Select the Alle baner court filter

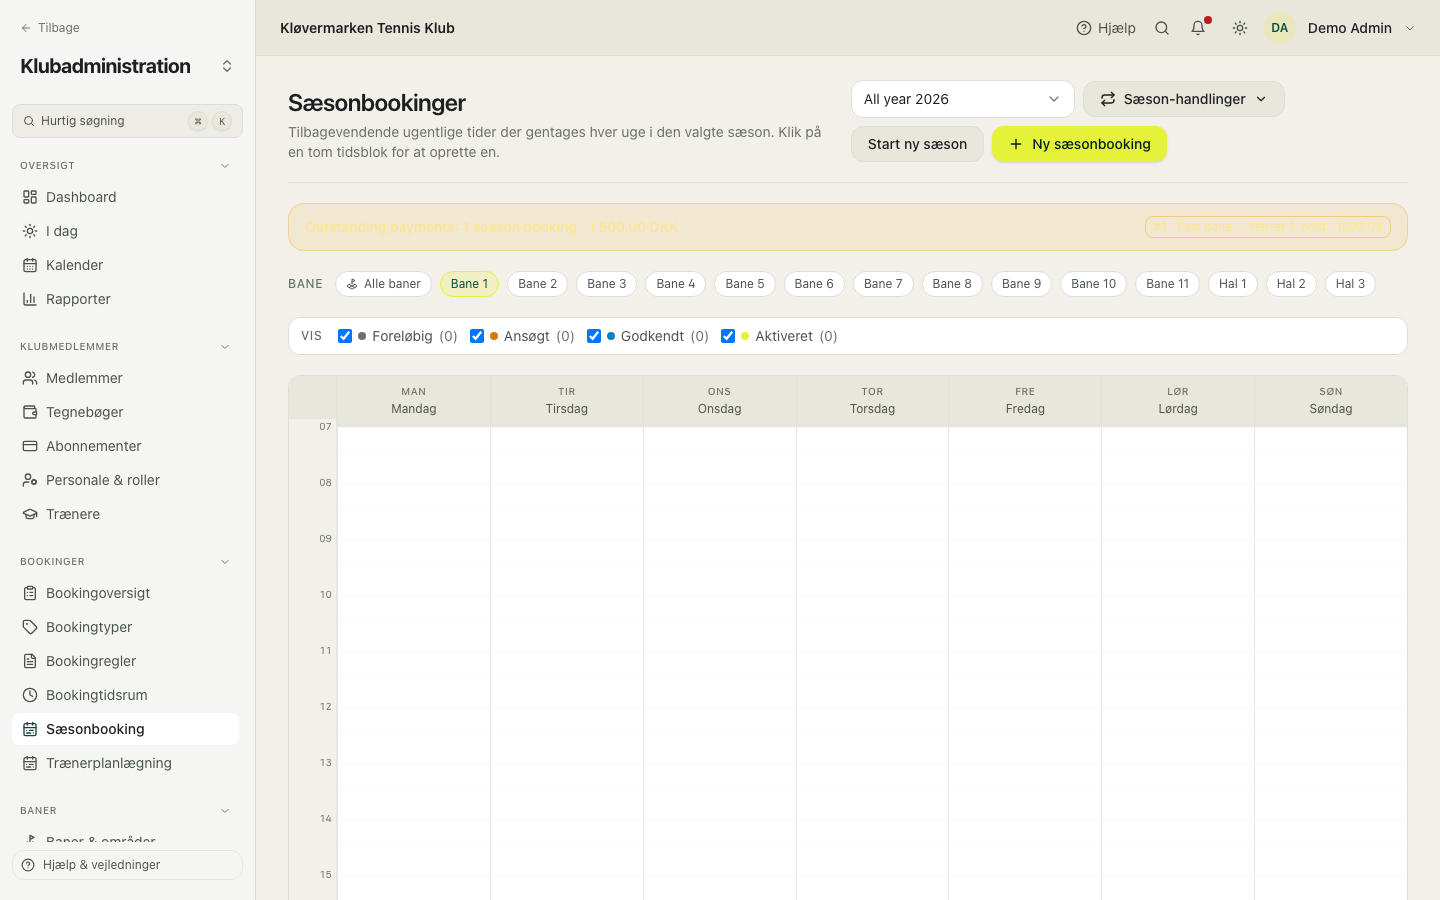tap(383, 284)
